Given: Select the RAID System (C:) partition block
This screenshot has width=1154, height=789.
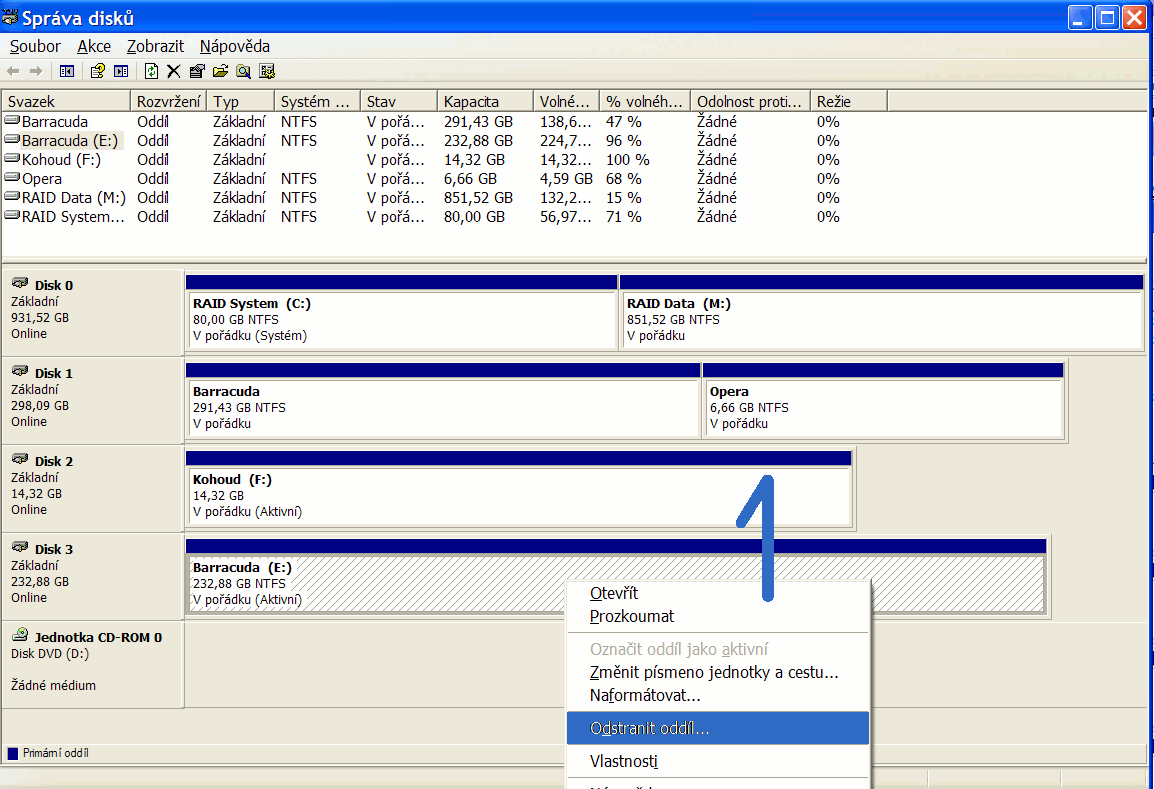Looking at the screenshot, I should click(400, 319).
